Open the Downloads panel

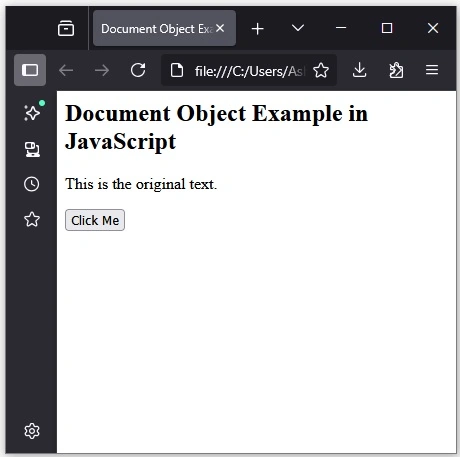pos(359,70)
